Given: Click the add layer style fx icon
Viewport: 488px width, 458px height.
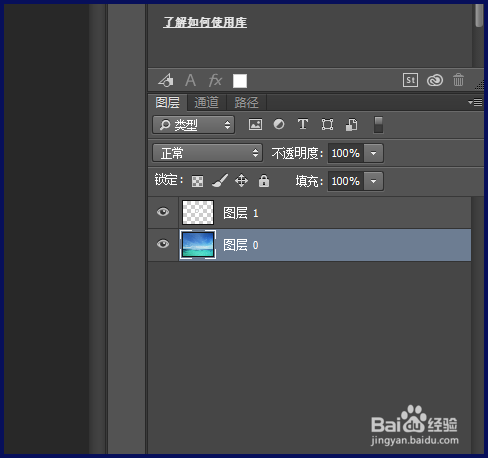Looking at the screenshot, I should point(215,80).
